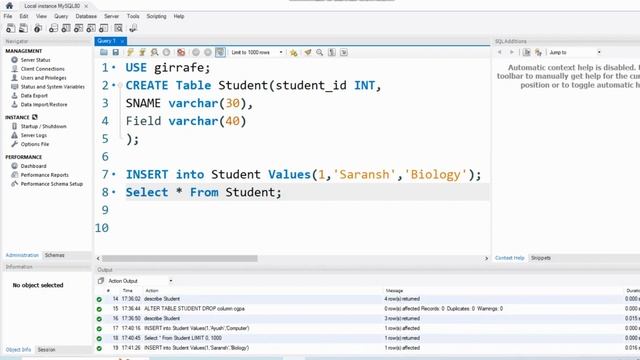Open the Database menu

pos(86,16)
